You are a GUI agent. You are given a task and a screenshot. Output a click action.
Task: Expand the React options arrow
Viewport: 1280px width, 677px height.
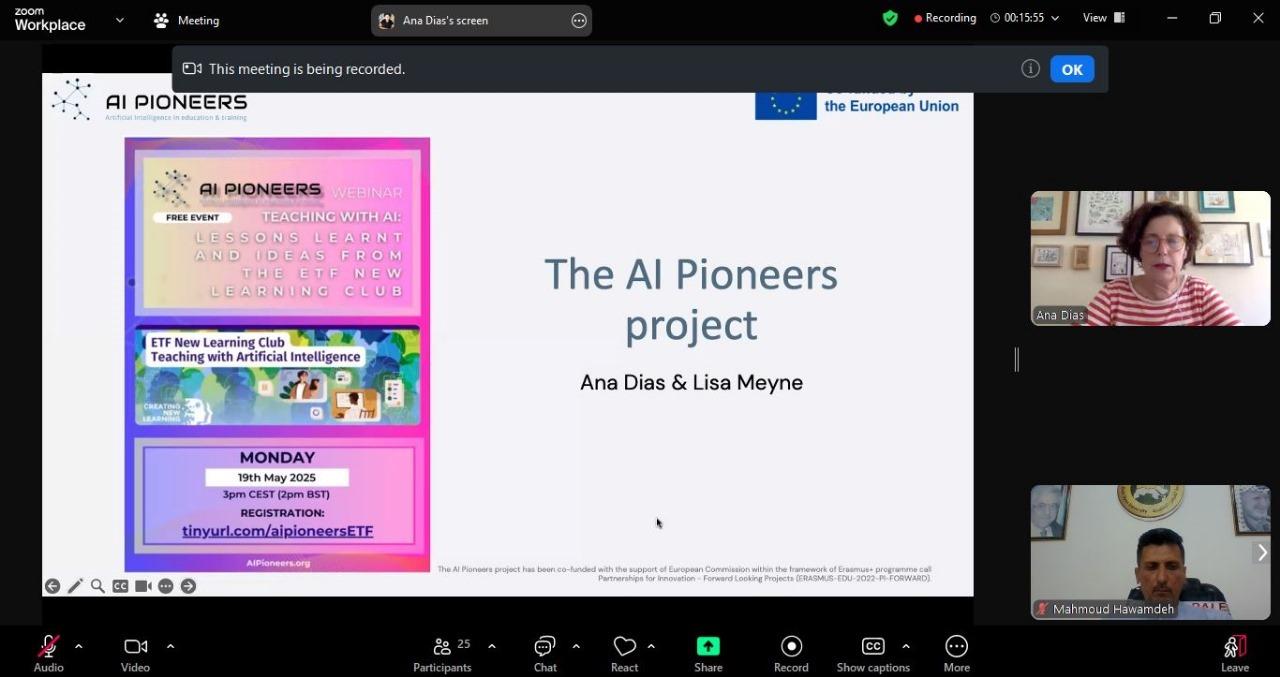651,646
